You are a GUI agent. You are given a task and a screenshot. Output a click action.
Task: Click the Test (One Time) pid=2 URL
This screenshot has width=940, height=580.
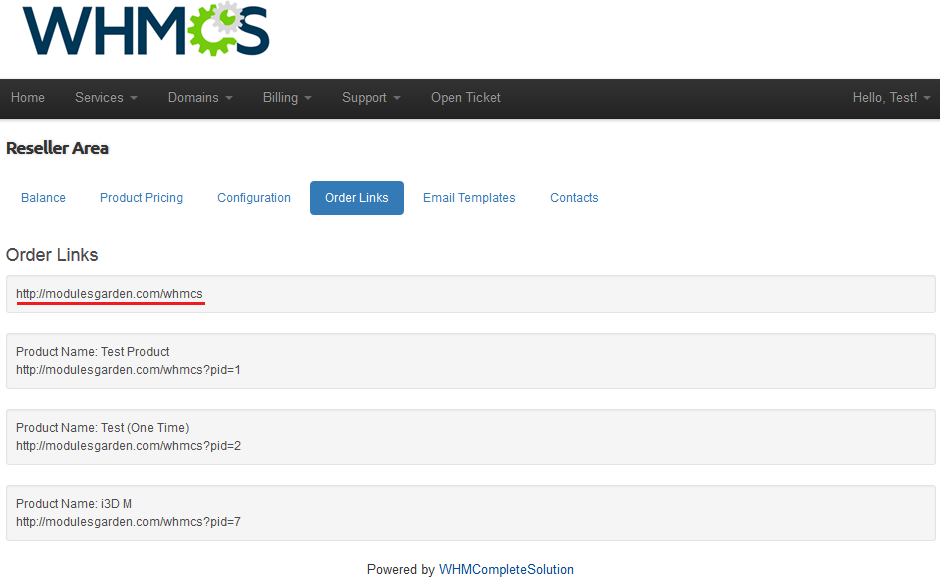(128, 446)
